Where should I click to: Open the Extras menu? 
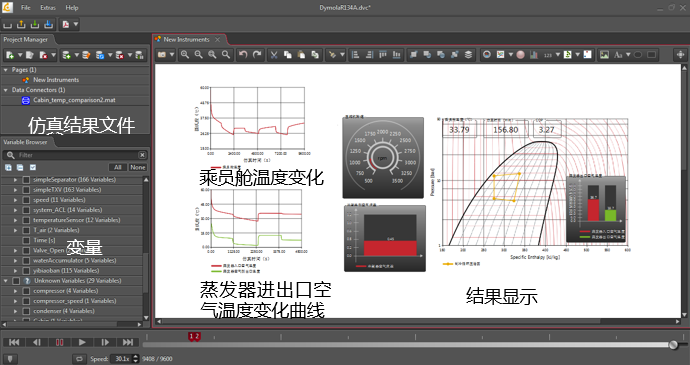point(48,7)
